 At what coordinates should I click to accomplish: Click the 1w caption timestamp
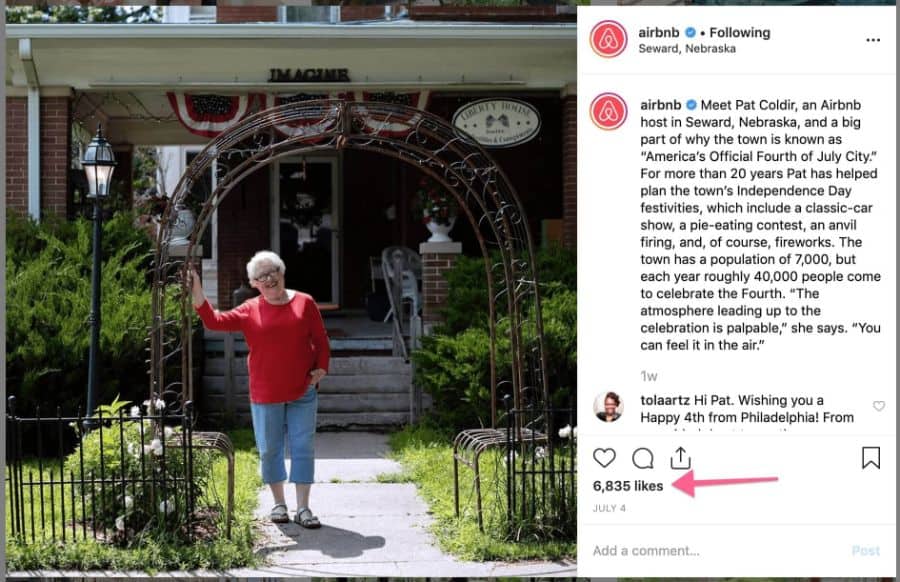[x=649, y=376]
